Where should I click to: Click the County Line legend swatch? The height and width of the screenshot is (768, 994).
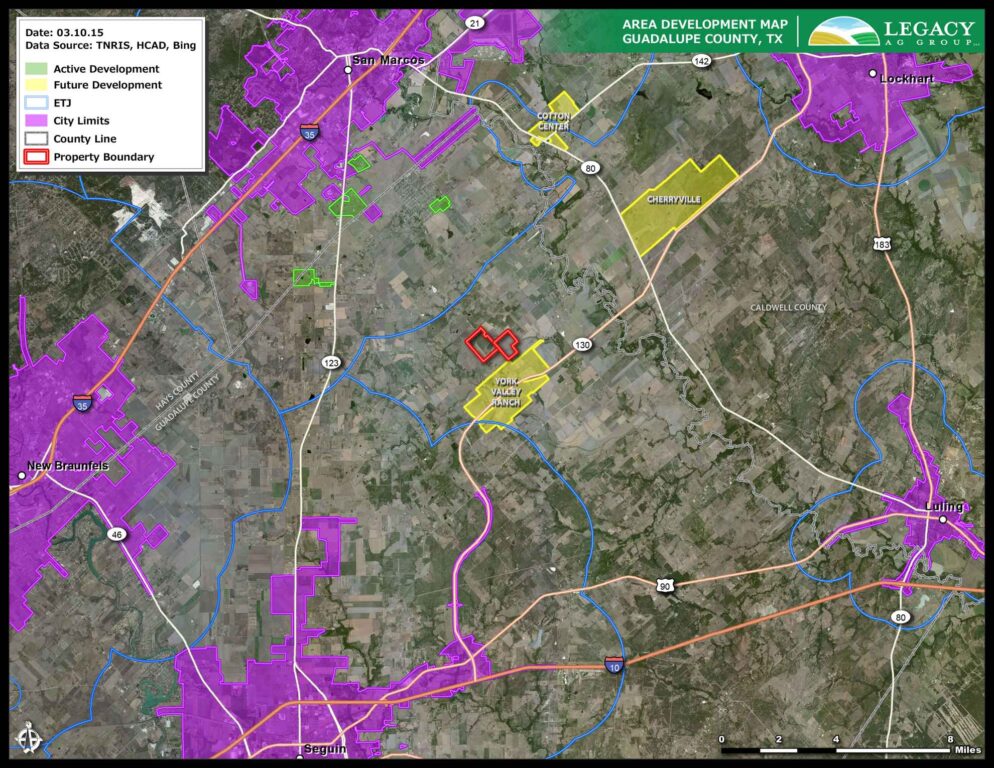coord(36,138)
